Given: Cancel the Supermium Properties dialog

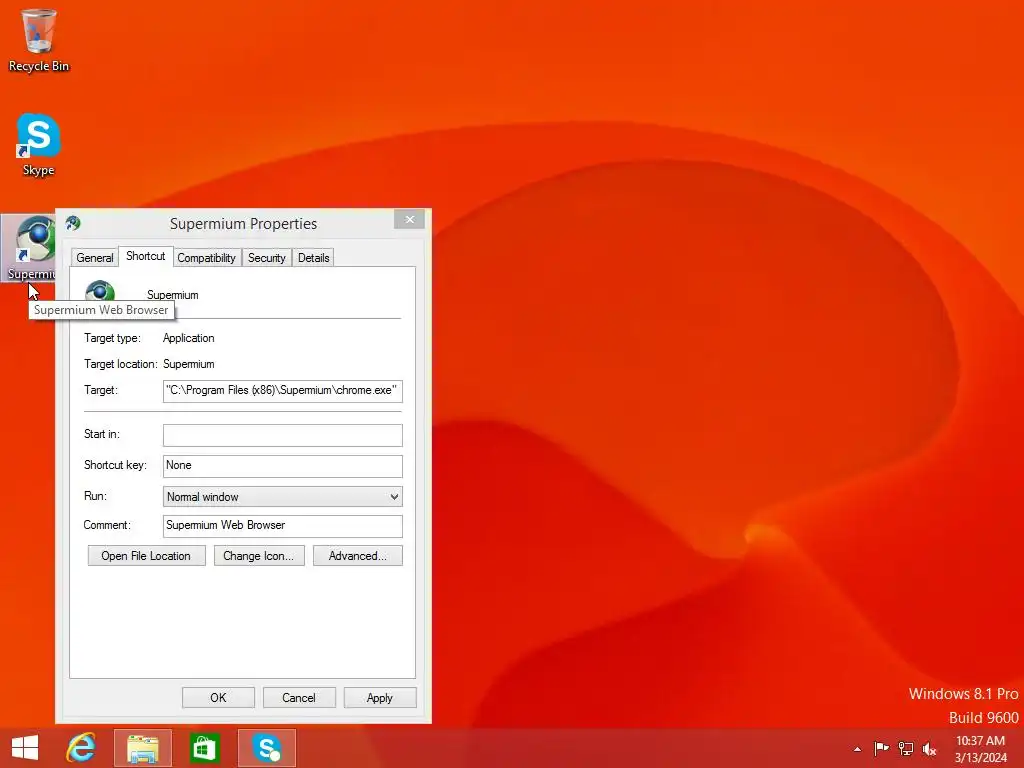Looking at the screenshot, I should pos(299,697).
